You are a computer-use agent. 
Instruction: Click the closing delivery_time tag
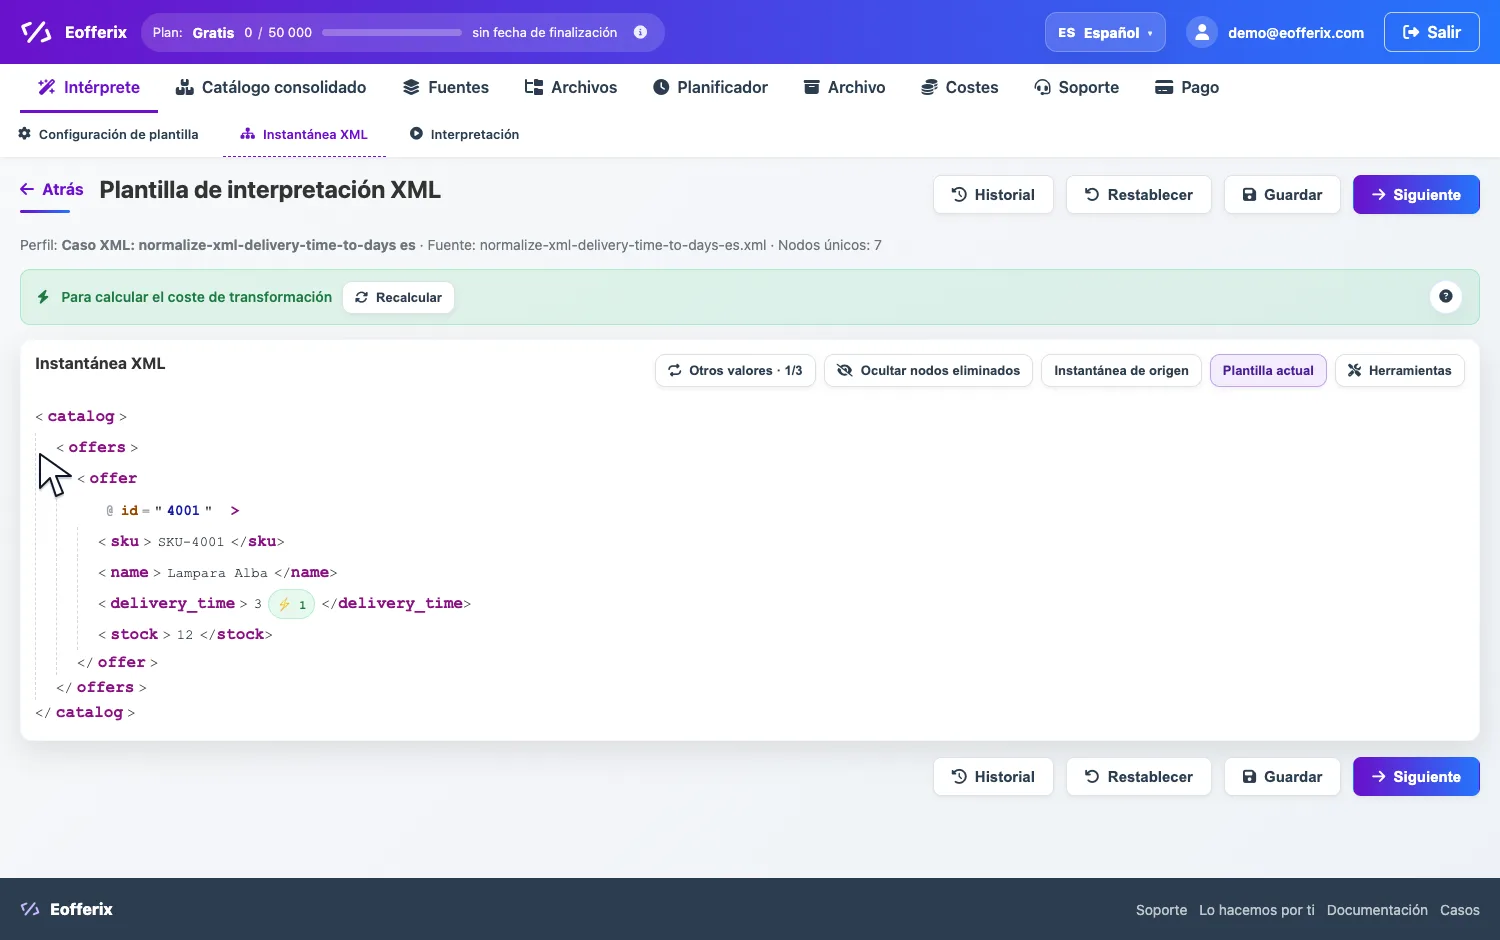396,603
